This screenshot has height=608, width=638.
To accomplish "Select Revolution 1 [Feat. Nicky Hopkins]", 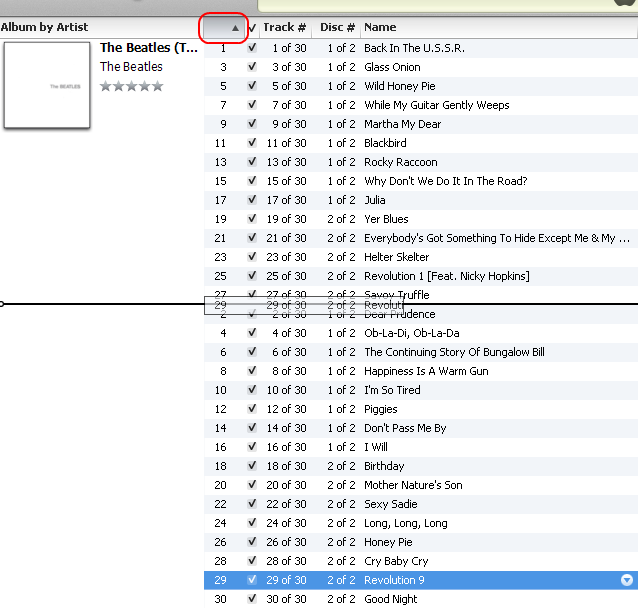I will tap(447, 276).
